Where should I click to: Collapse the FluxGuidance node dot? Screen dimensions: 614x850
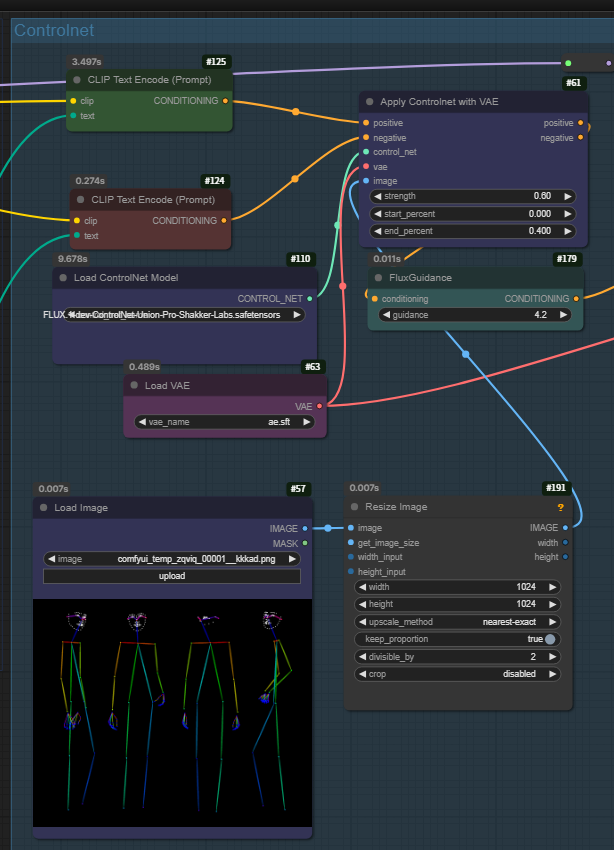(x=378, y=278)
